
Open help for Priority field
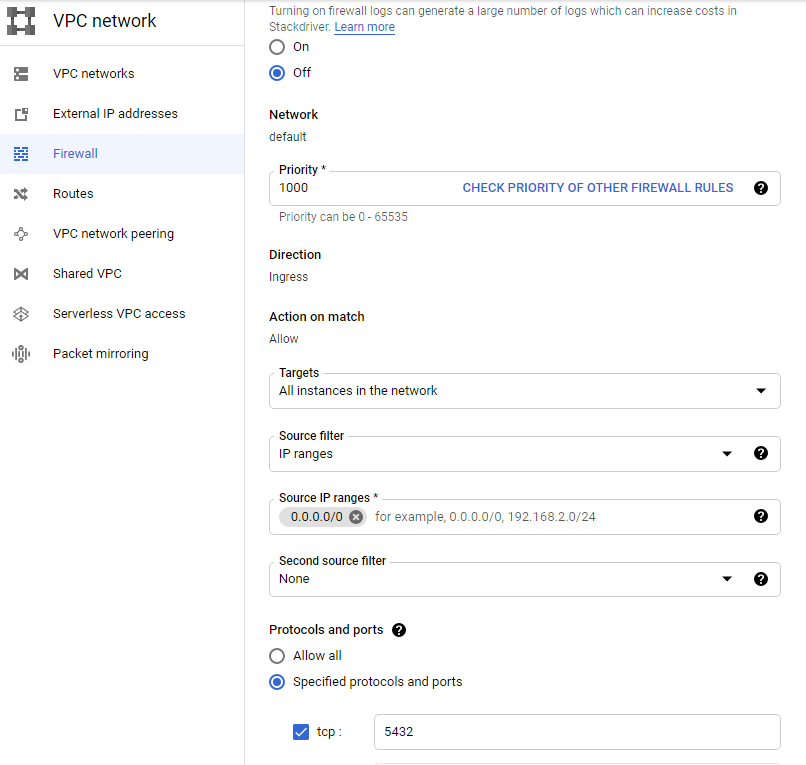760,188
